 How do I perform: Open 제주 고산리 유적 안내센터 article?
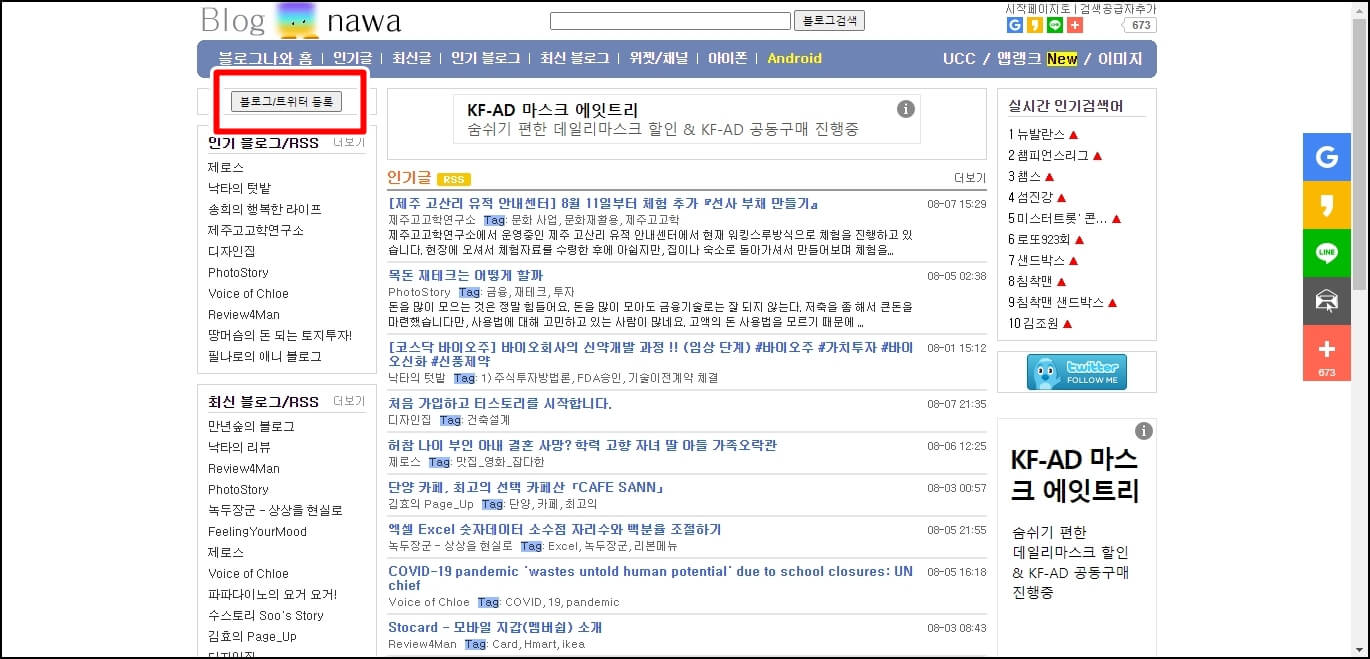click(604, 203)
